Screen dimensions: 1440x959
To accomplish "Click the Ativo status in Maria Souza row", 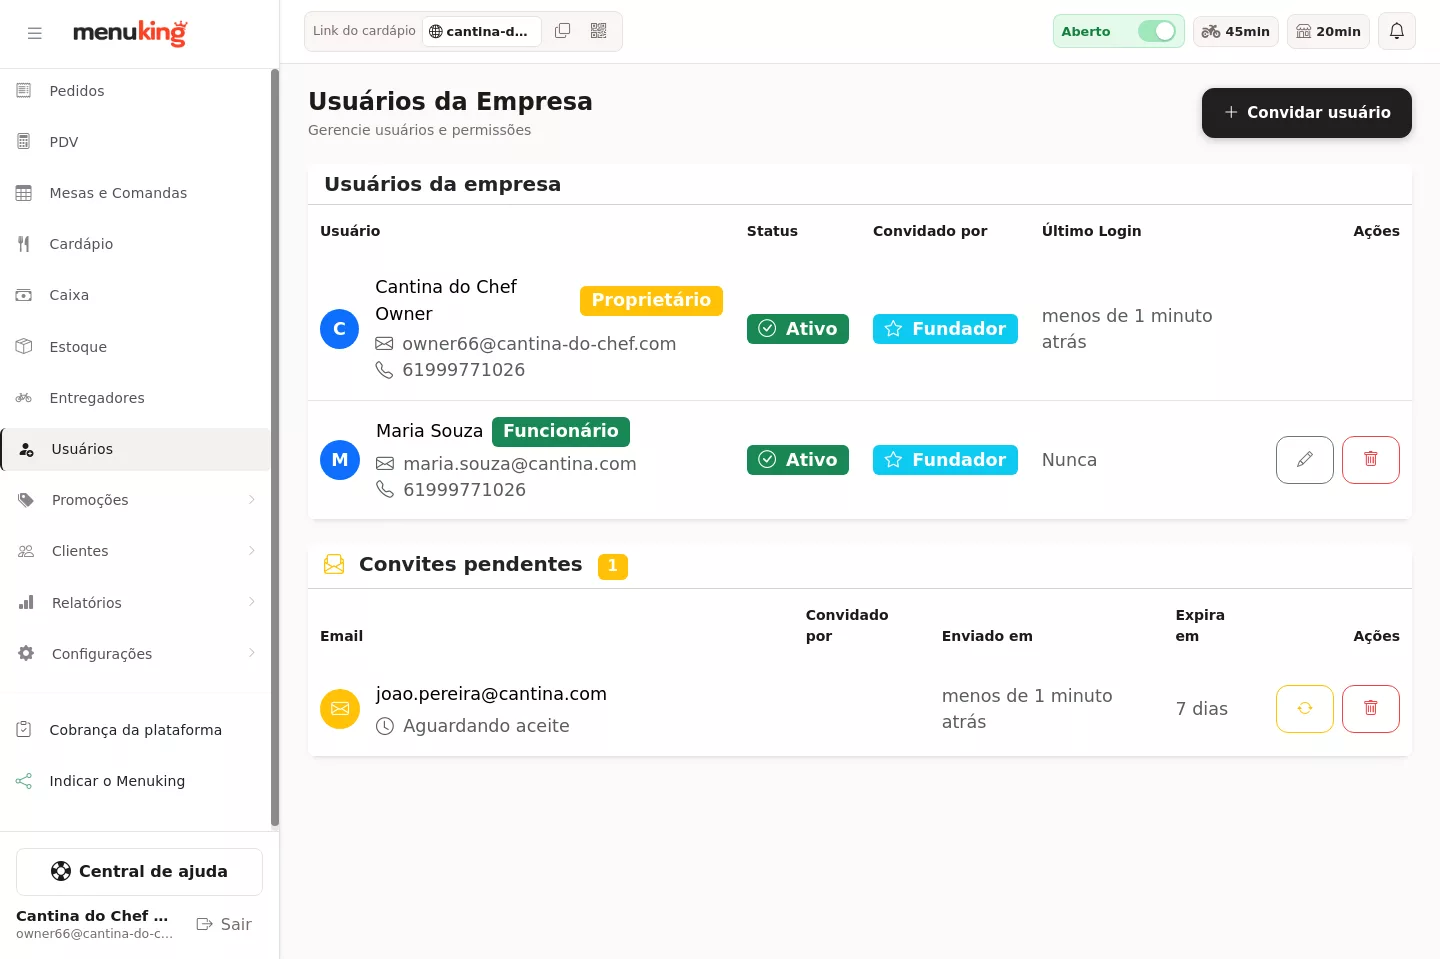I will tap(798, 460).
